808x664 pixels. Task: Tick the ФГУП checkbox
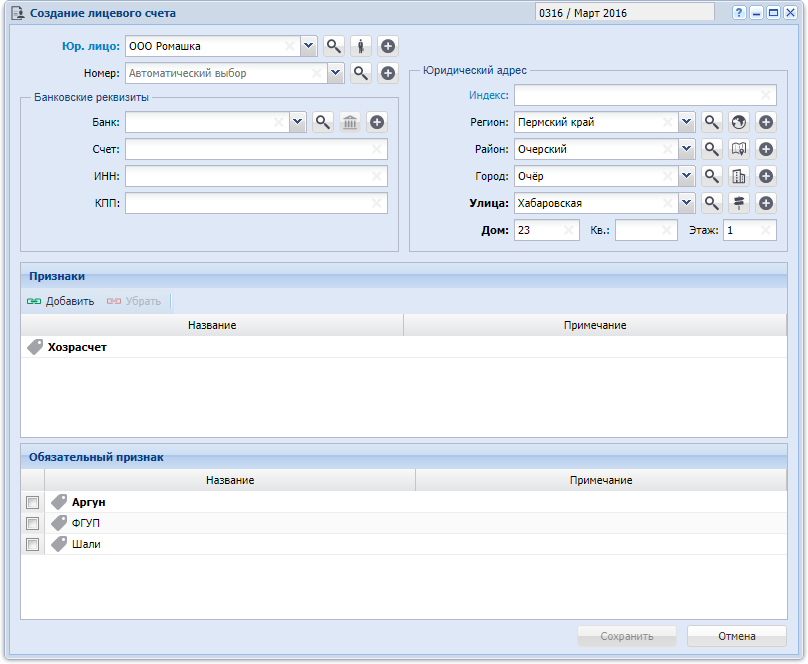[32, 523]
